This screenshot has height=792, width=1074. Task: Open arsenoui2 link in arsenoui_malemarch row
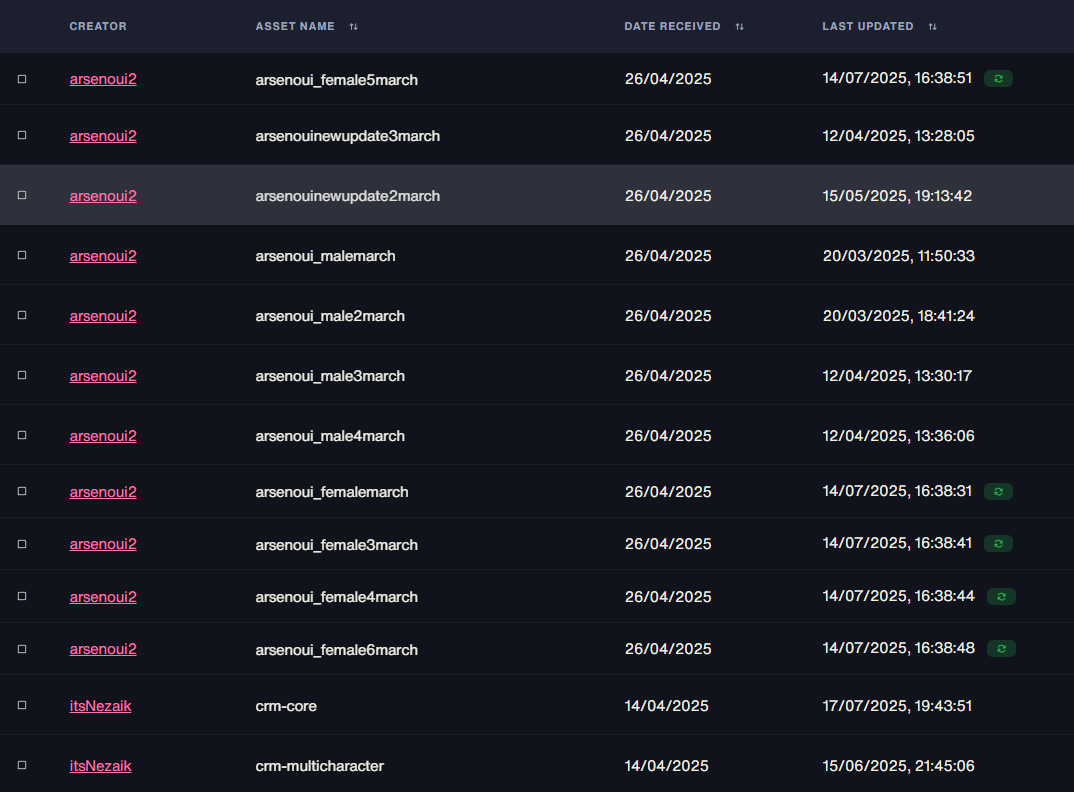click(x=103, y=256)
